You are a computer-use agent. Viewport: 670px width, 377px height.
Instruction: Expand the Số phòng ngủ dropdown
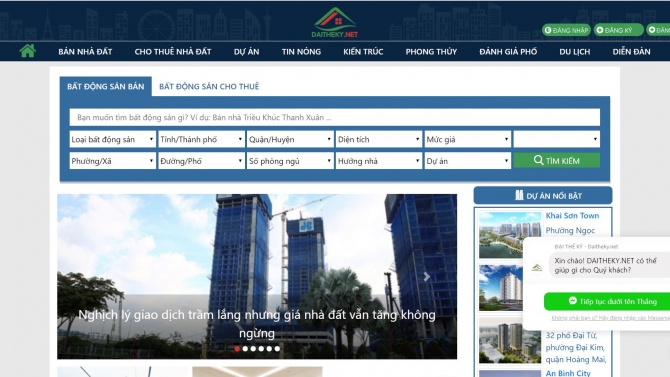(x=290, y=161)
